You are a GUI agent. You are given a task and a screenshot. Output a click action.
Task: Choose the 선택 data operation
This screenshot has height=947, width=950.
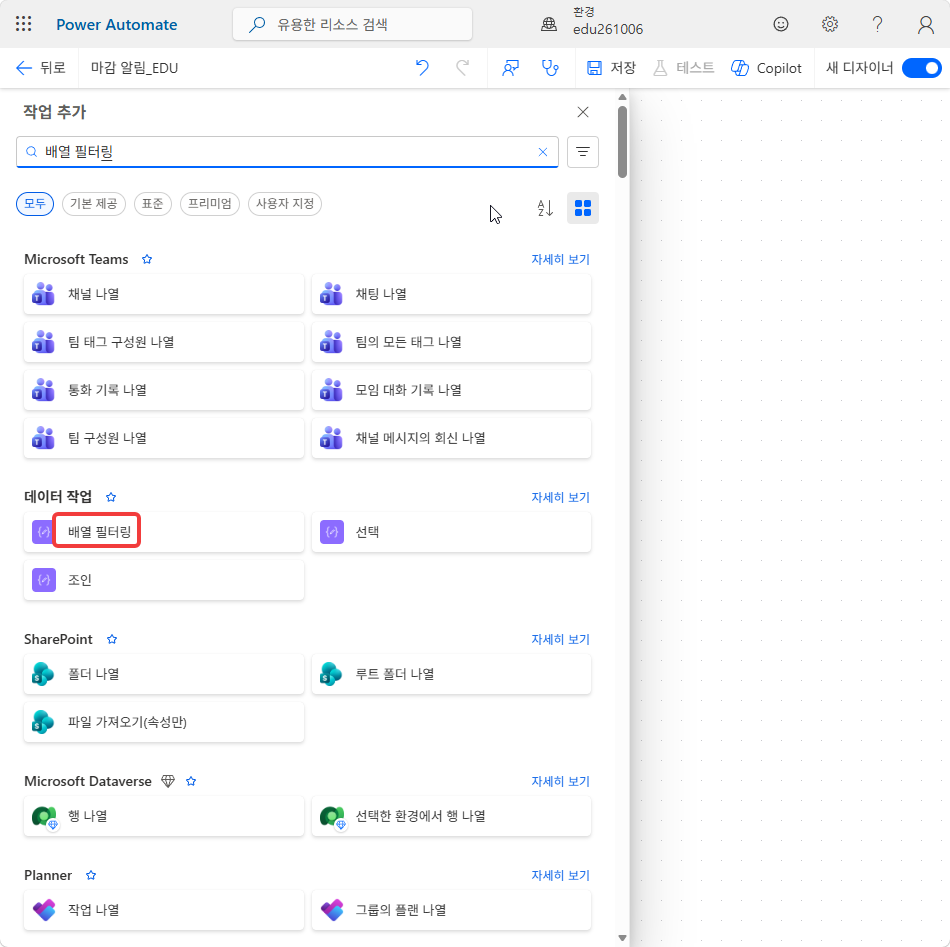(451, 532)
